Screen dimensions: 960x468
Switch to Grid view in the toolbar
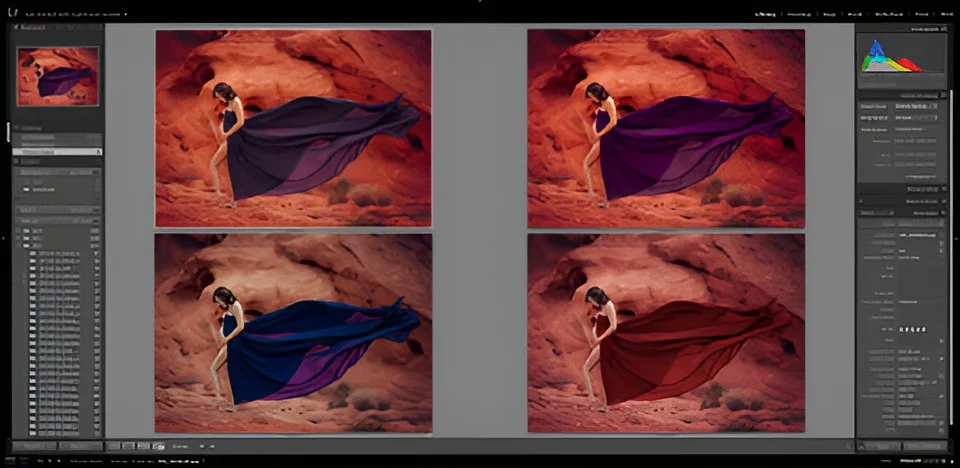pos(112,446)
